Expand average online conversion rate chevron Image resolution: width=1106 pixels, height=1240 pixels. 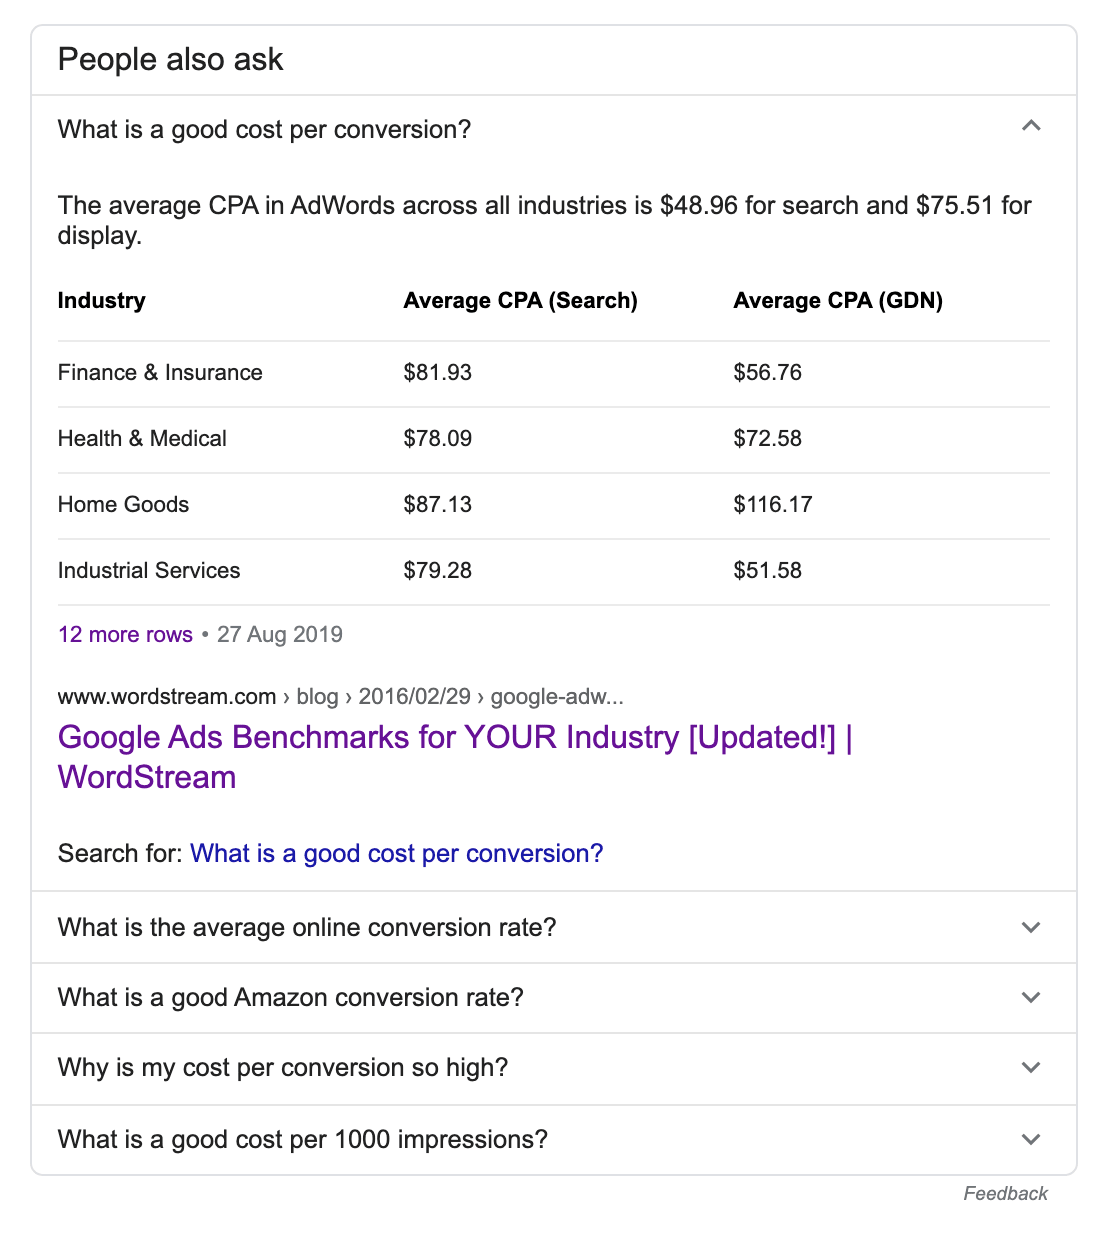click(x=1031, y=928)
